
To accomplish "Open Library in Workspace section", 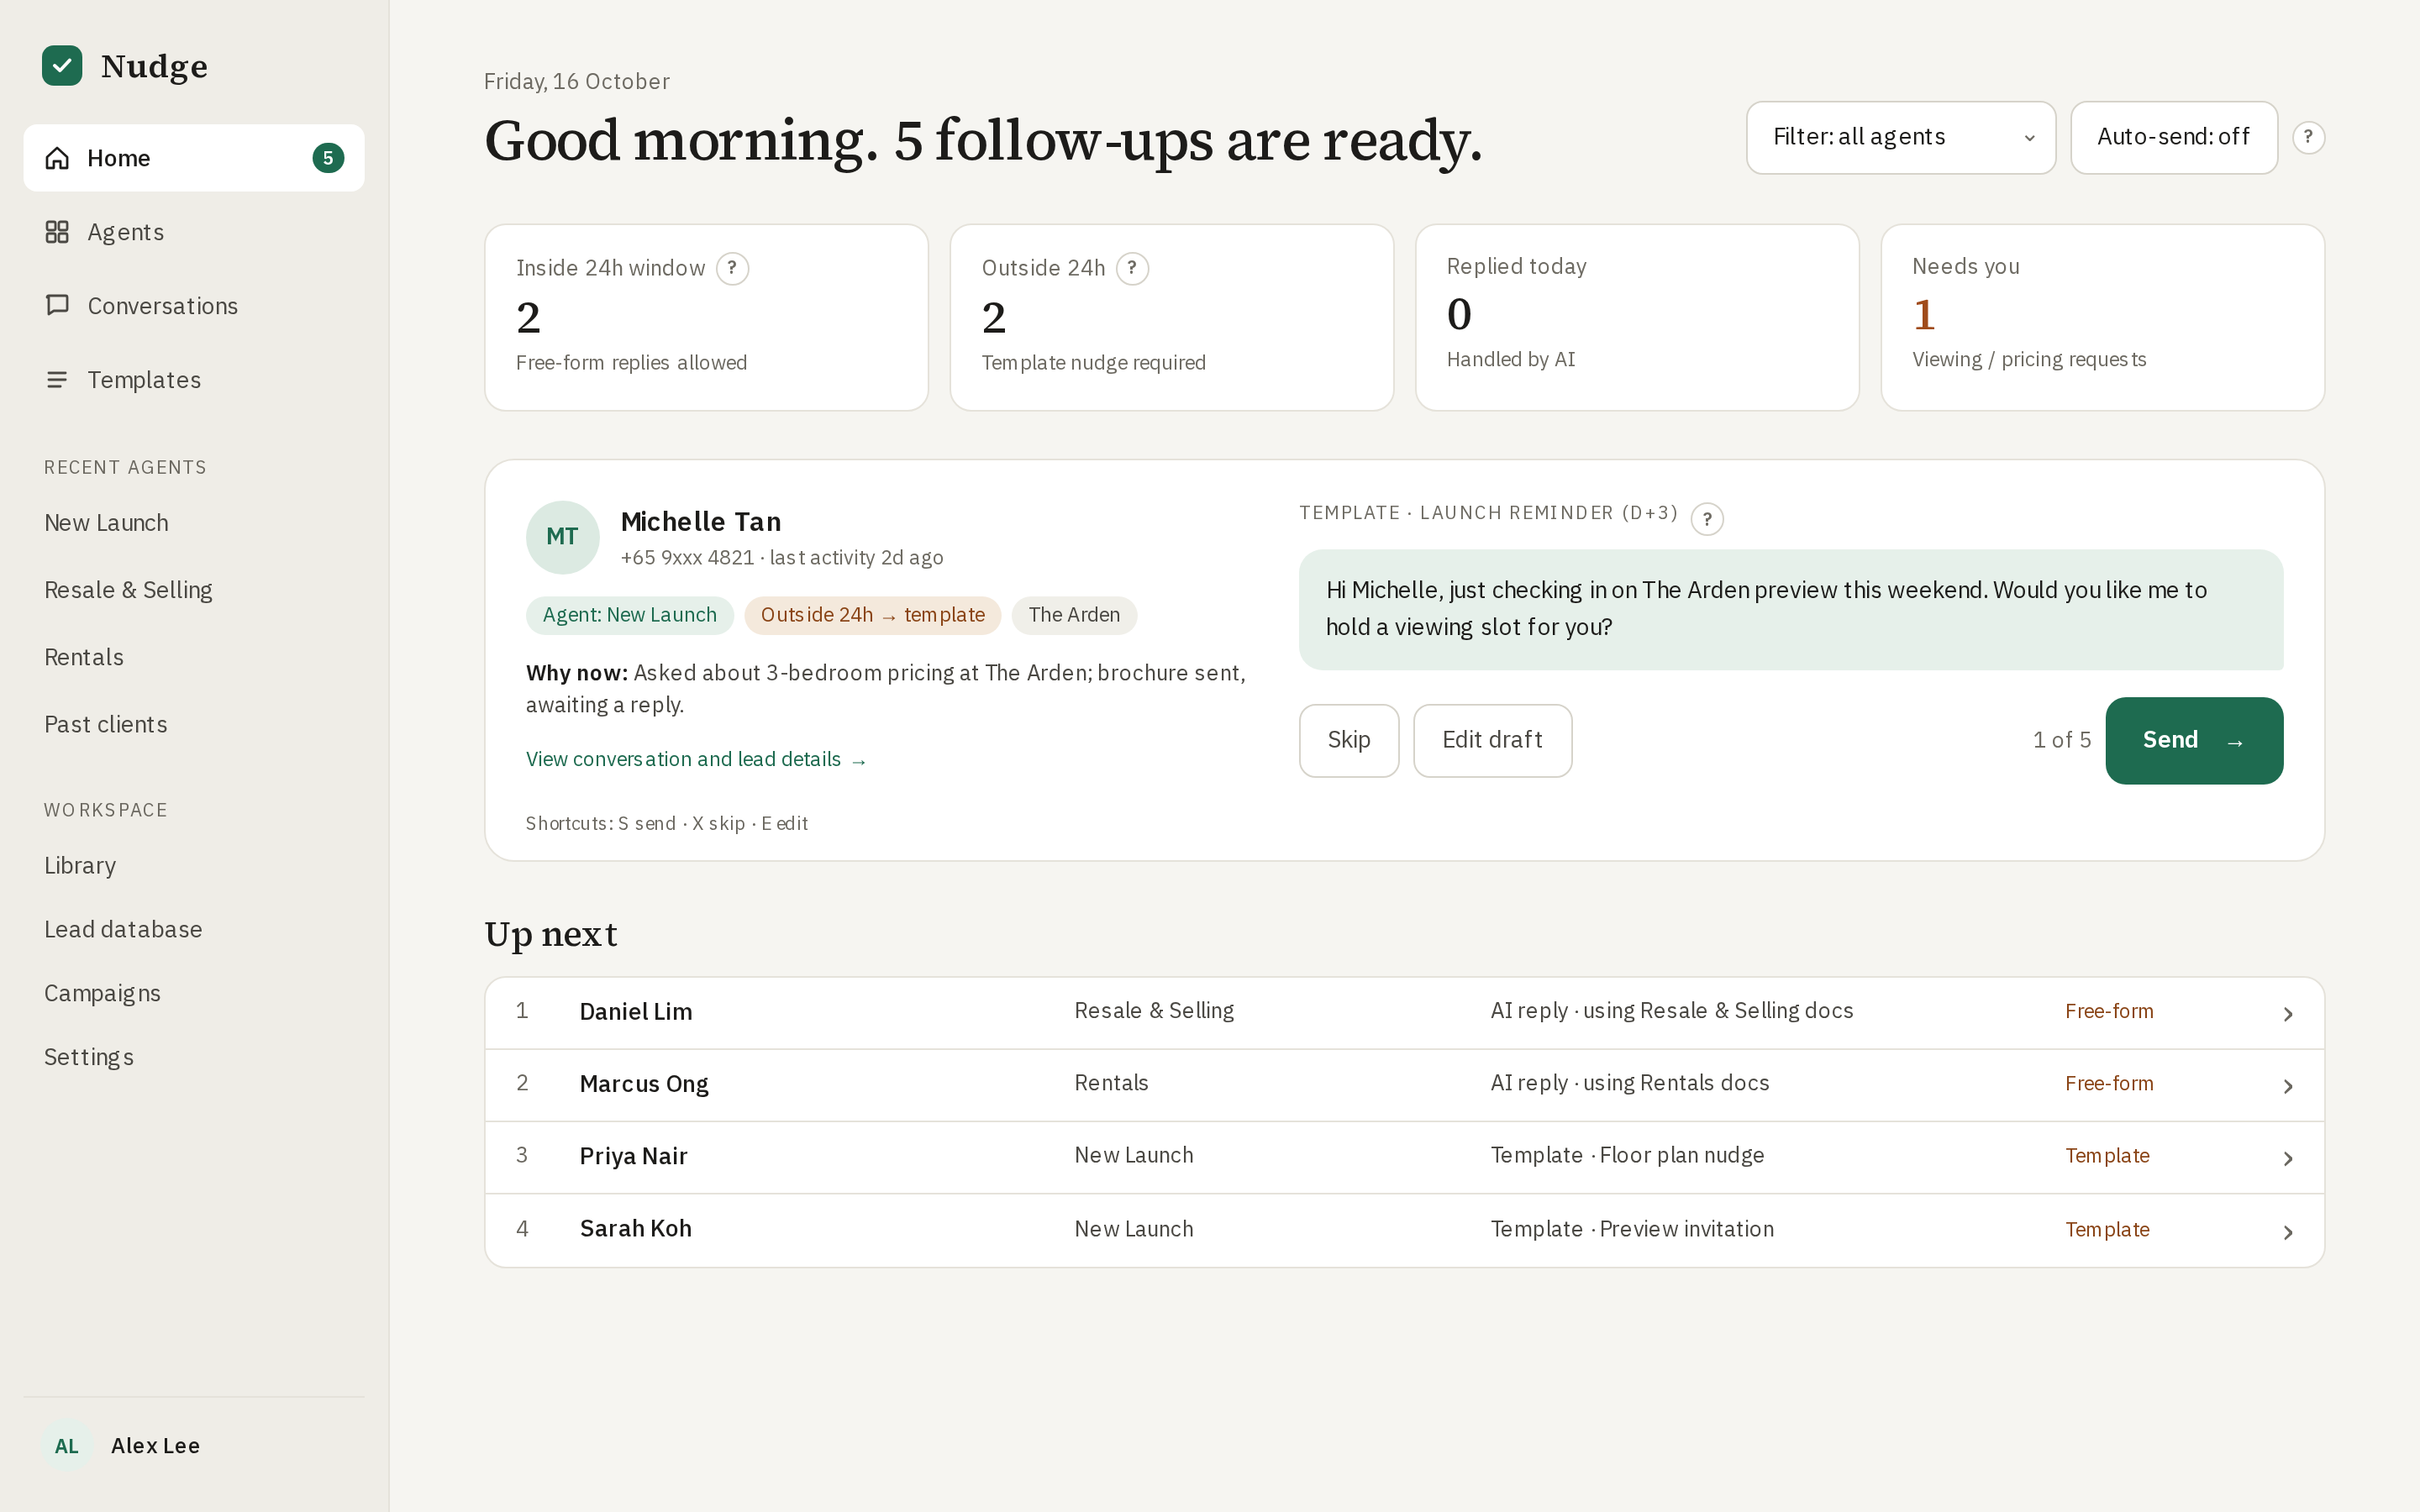I will pos(80,865).
